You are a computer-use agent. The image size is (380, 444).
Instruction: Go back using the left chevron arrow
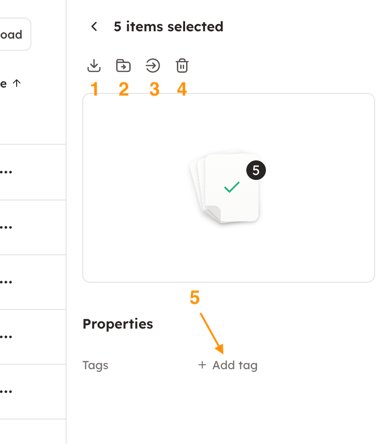pyautogui.click(x=94, y=27)
